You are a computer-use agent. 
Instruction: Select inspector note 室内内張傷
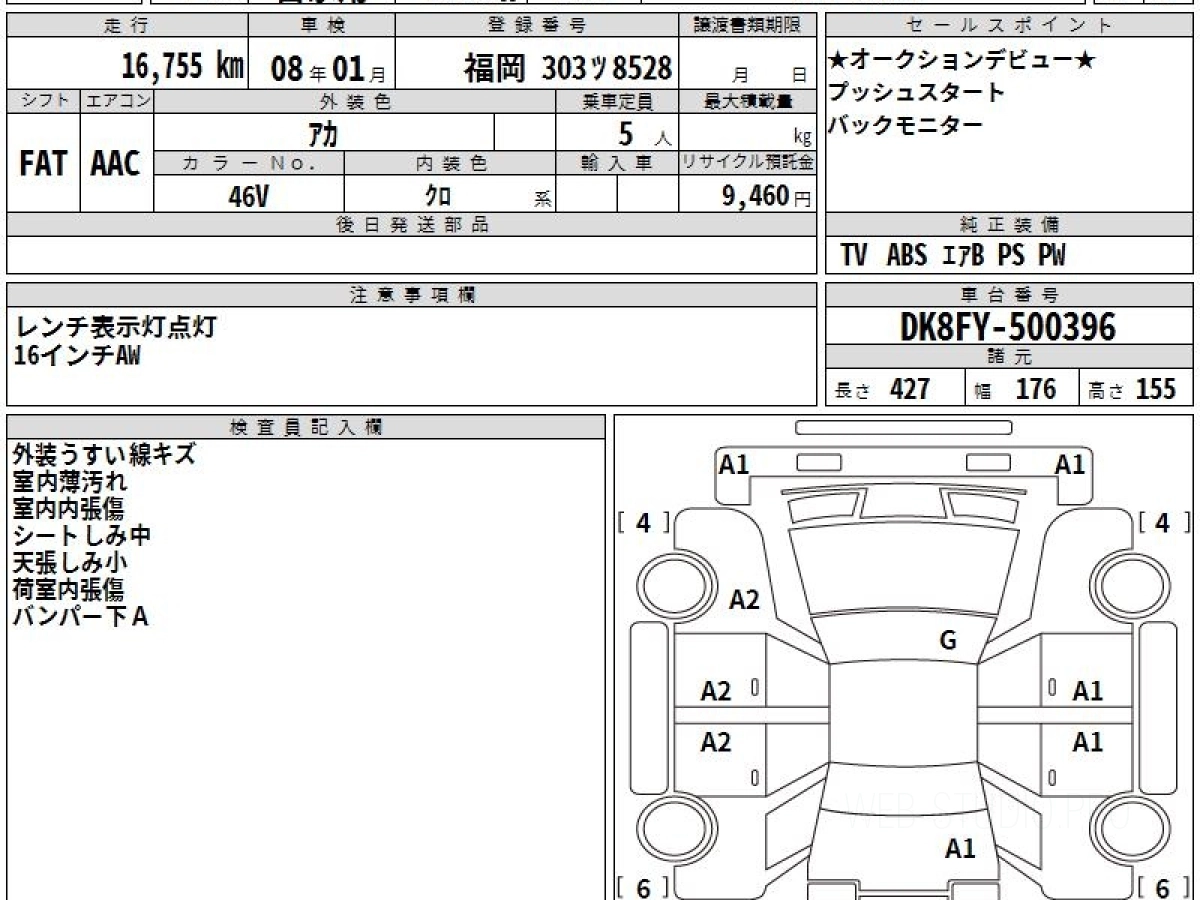[x=70, y=509]
